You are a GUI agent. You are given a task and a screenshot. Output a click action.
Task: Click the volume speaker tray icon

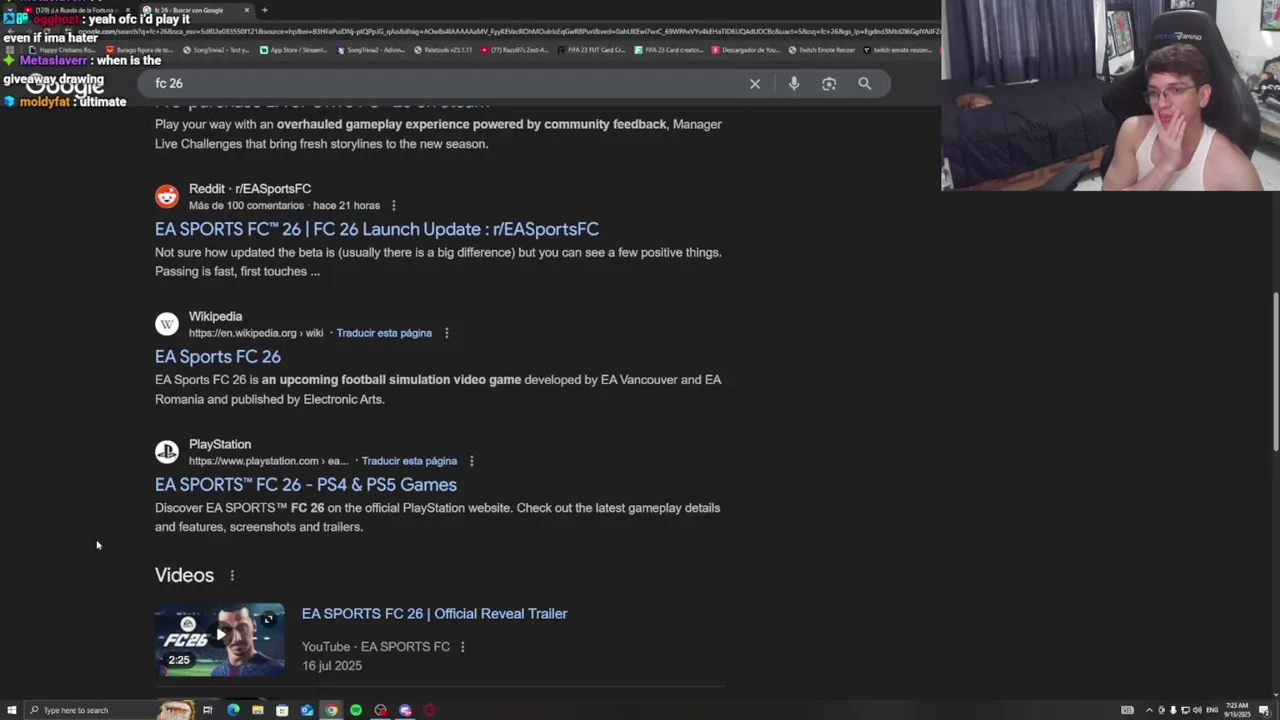click(x=1197, y=710)
